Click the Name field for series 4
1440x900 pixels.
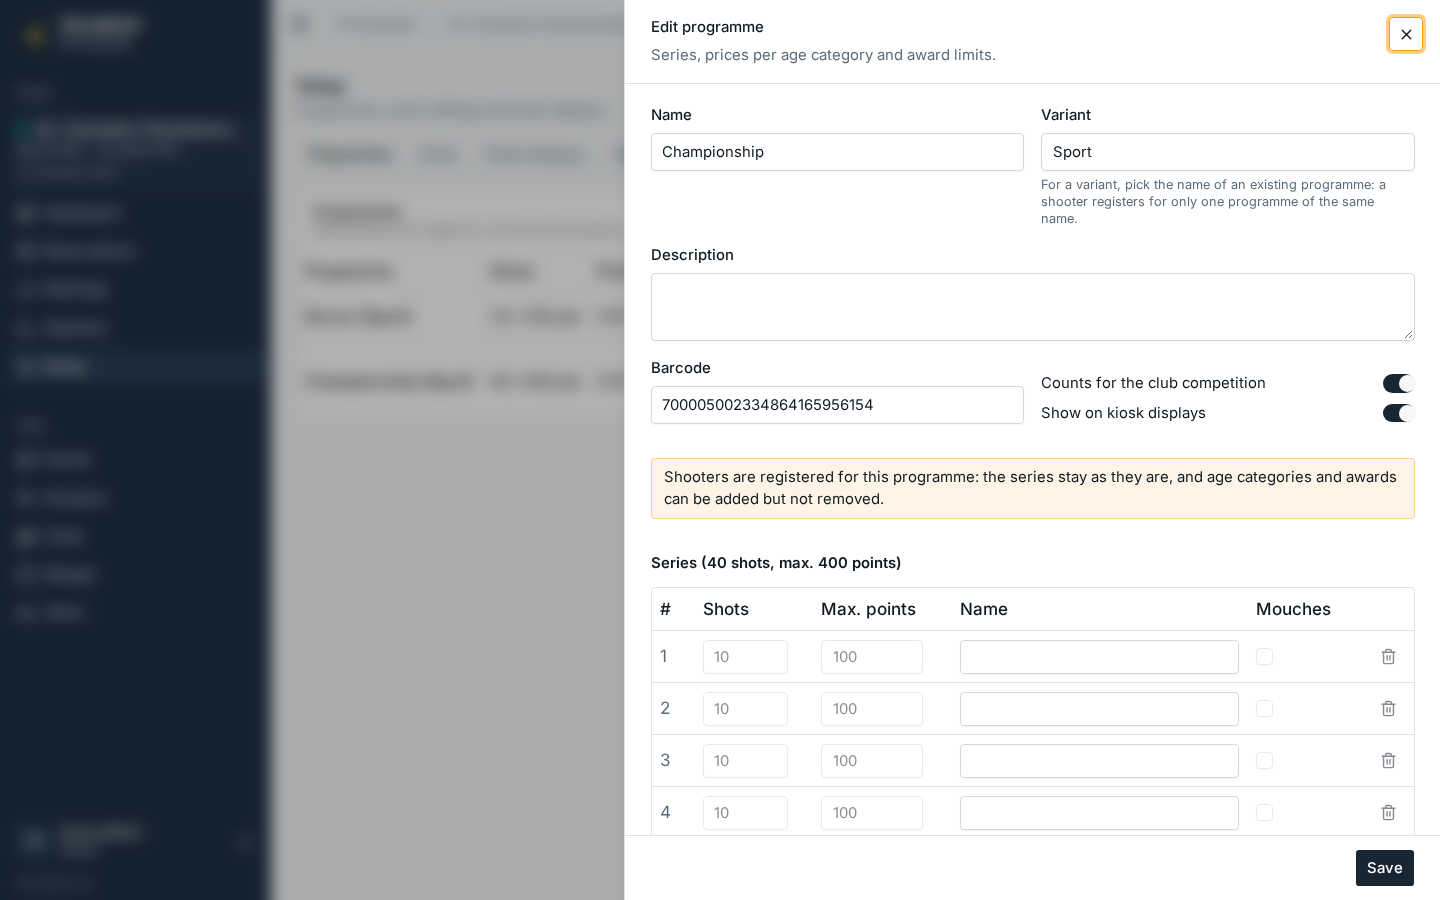point(1099,813)
